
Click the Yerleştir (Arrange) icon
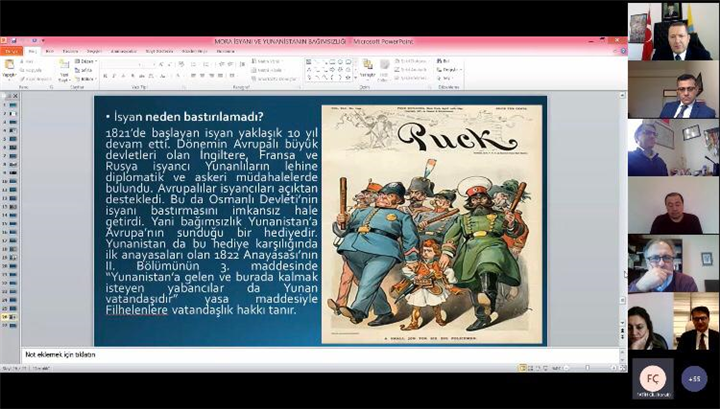point(367,69)
